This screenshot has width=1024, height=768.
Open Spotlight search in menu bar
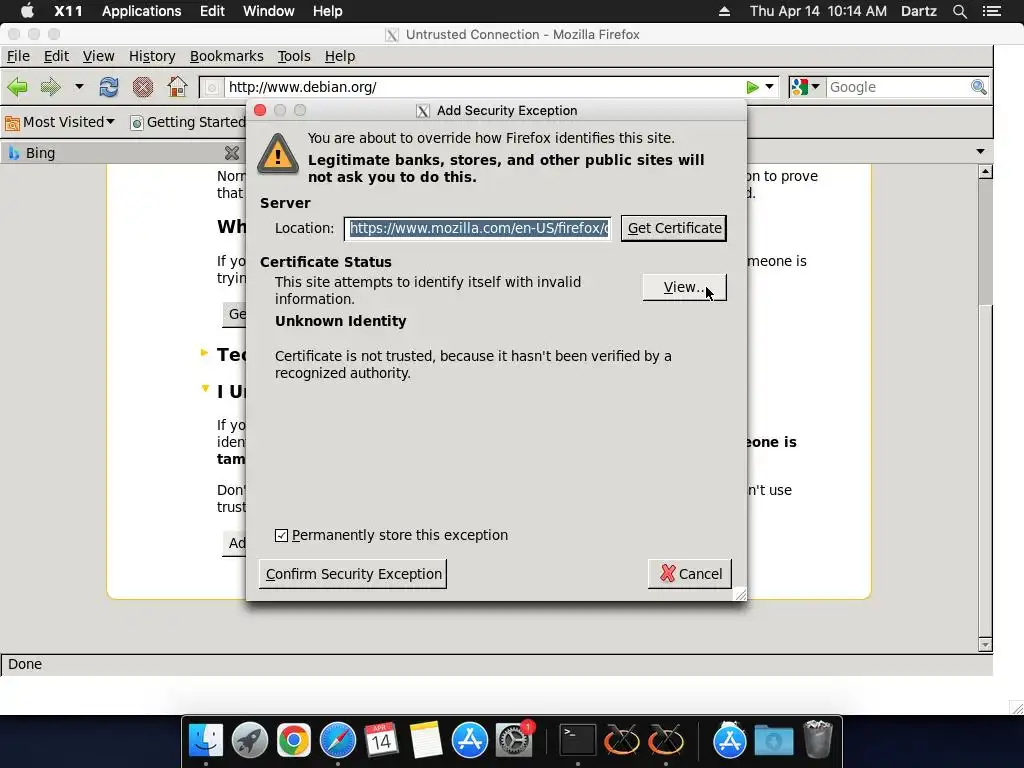click(959, 11)
